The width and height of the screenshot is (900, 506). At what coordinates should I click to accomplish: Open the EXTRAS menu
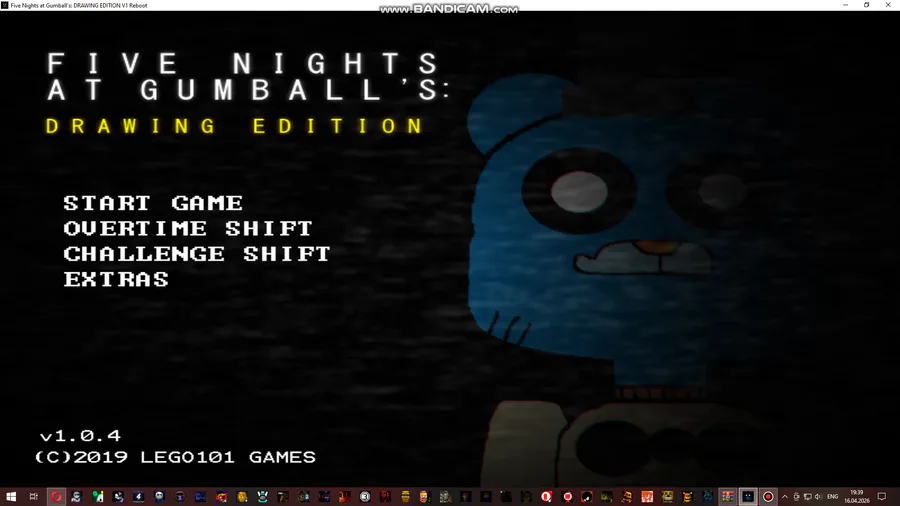click(x=116, y=279)
